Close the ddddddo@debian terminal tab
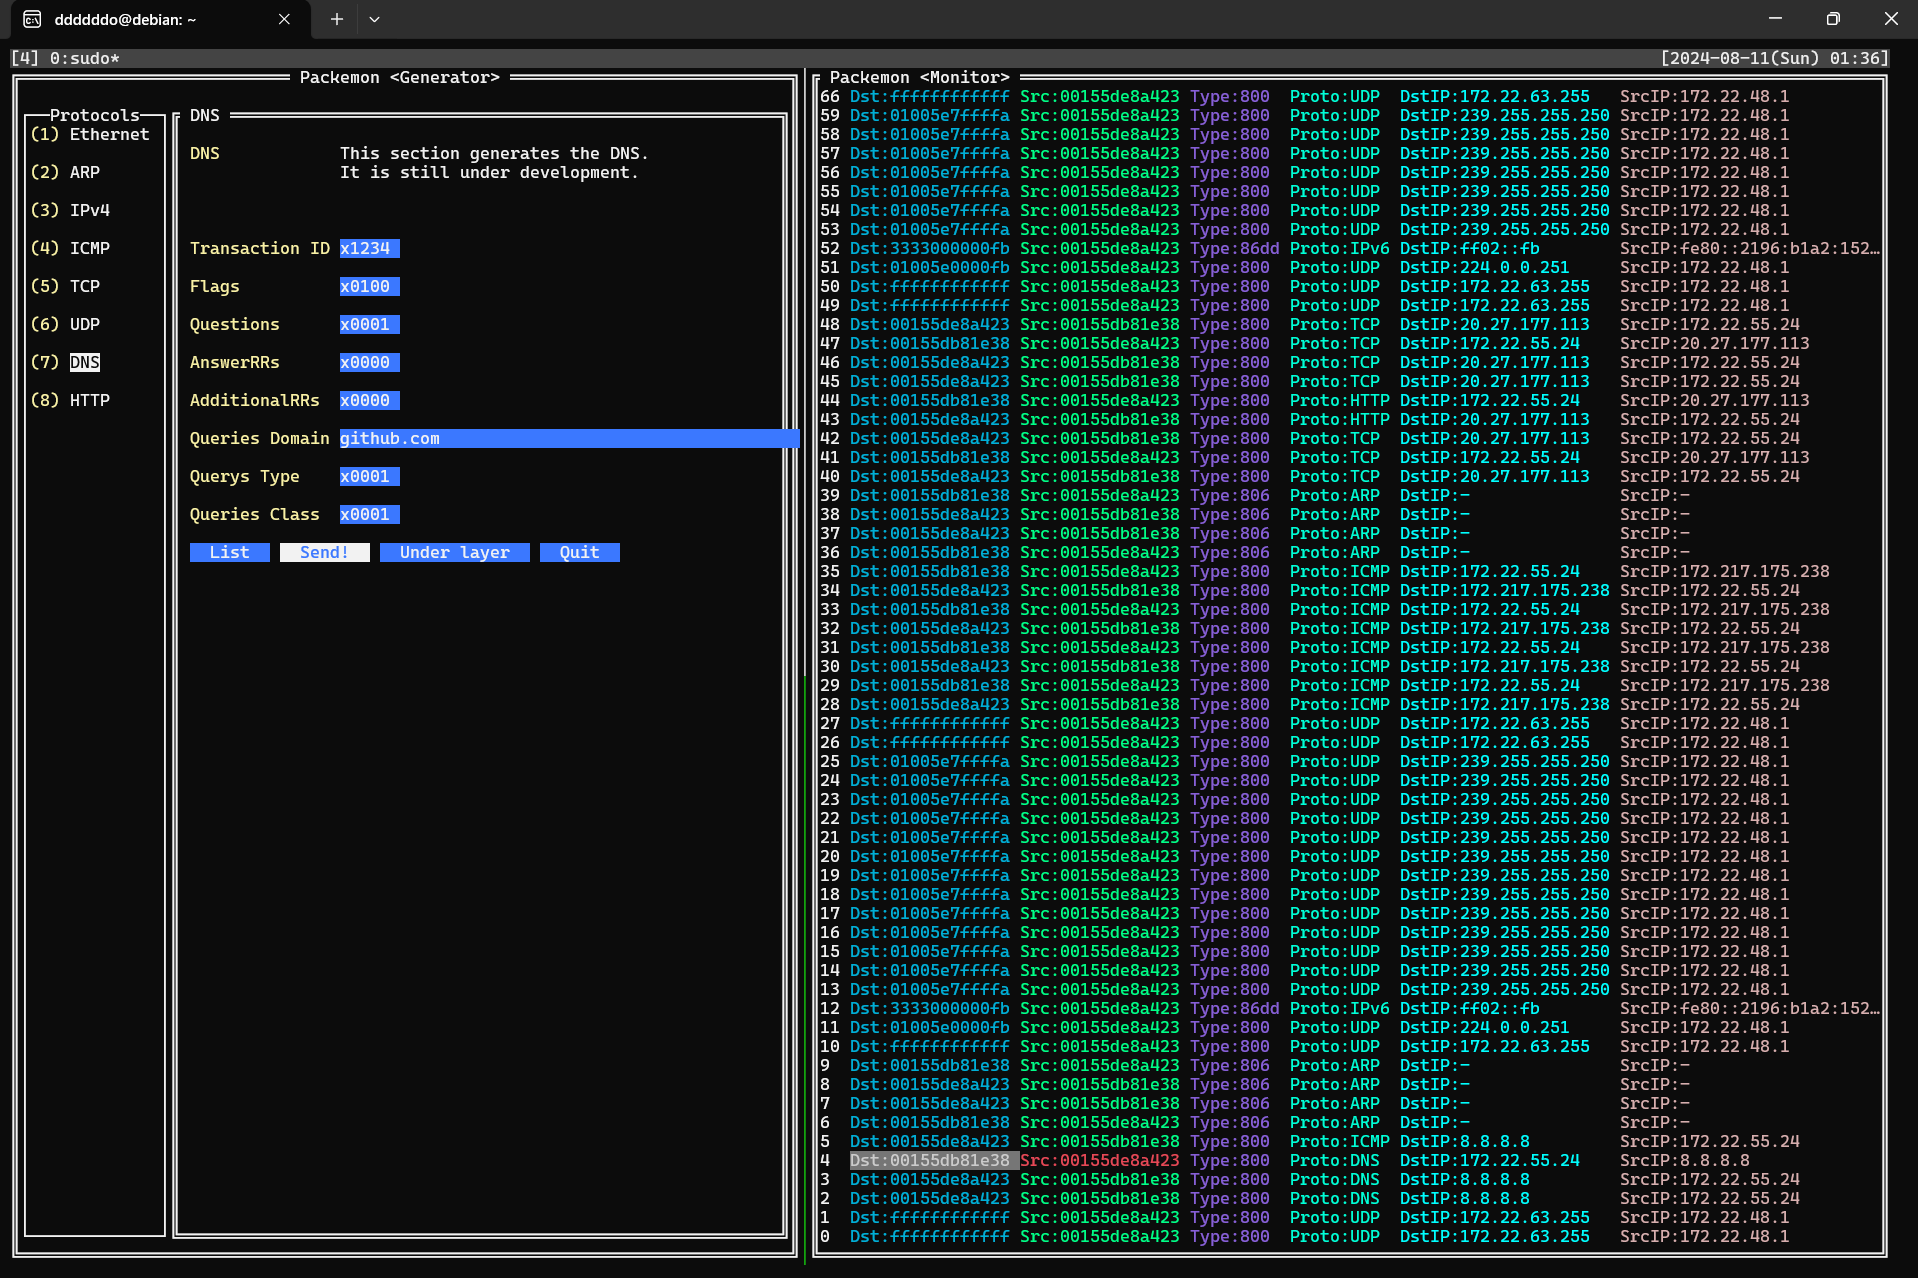The width and height of the screenshot is (1918, 1278). click(284, 19)
